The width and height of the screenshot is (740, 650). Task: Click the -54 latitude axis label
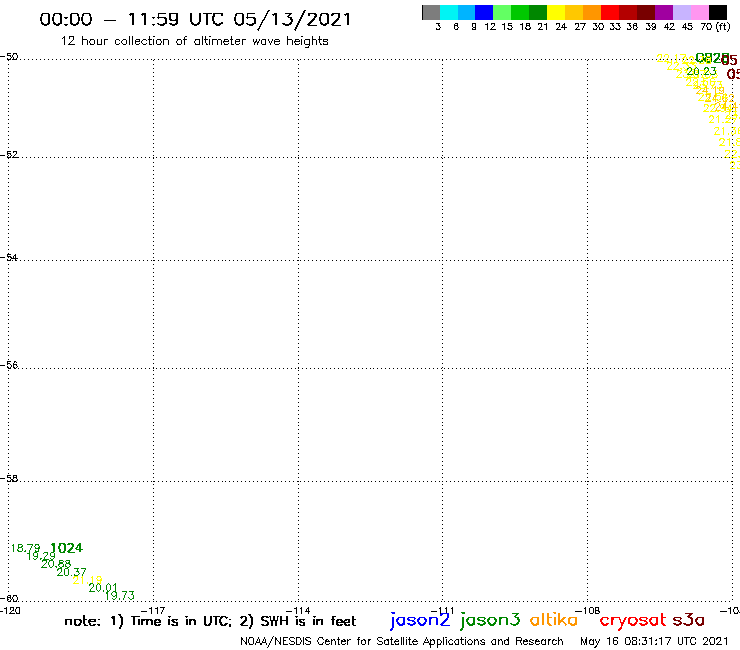pyautogui.click(x=9, y=258)
